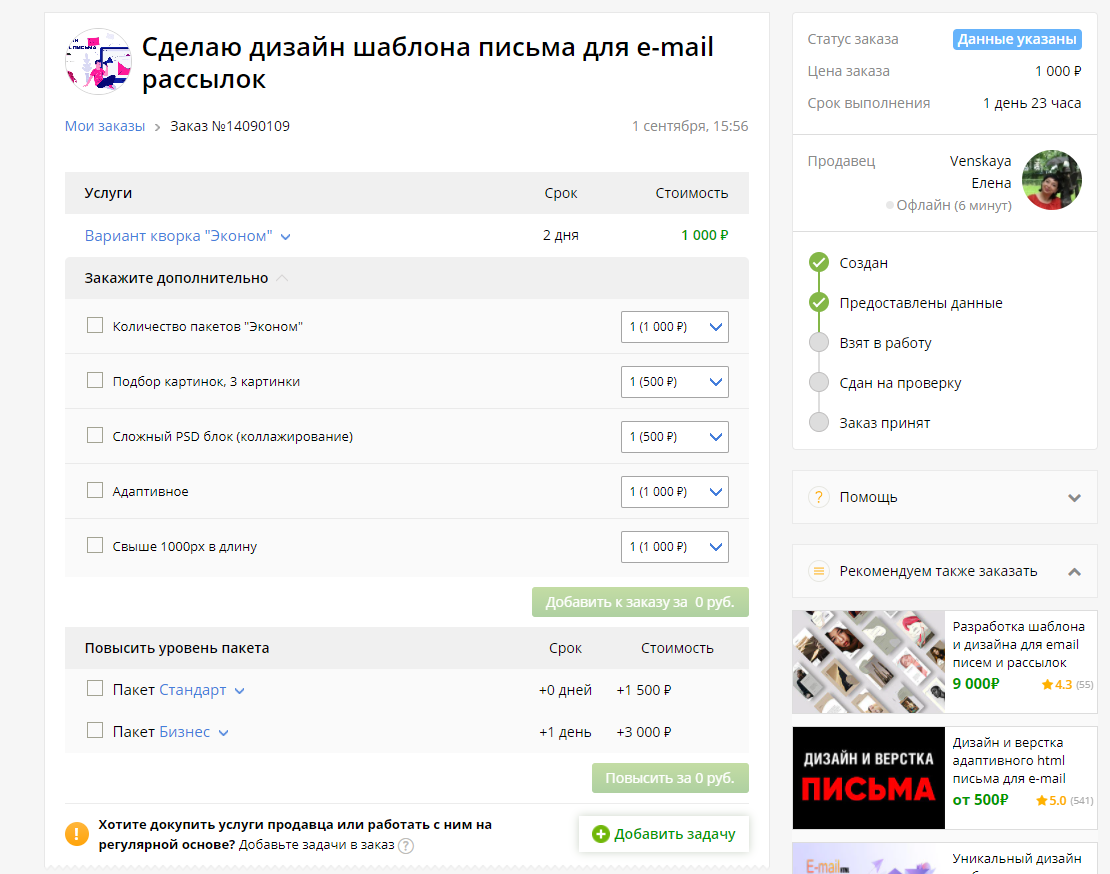
Task: Check Сложный PSD блок option
Action: (95, 435)
